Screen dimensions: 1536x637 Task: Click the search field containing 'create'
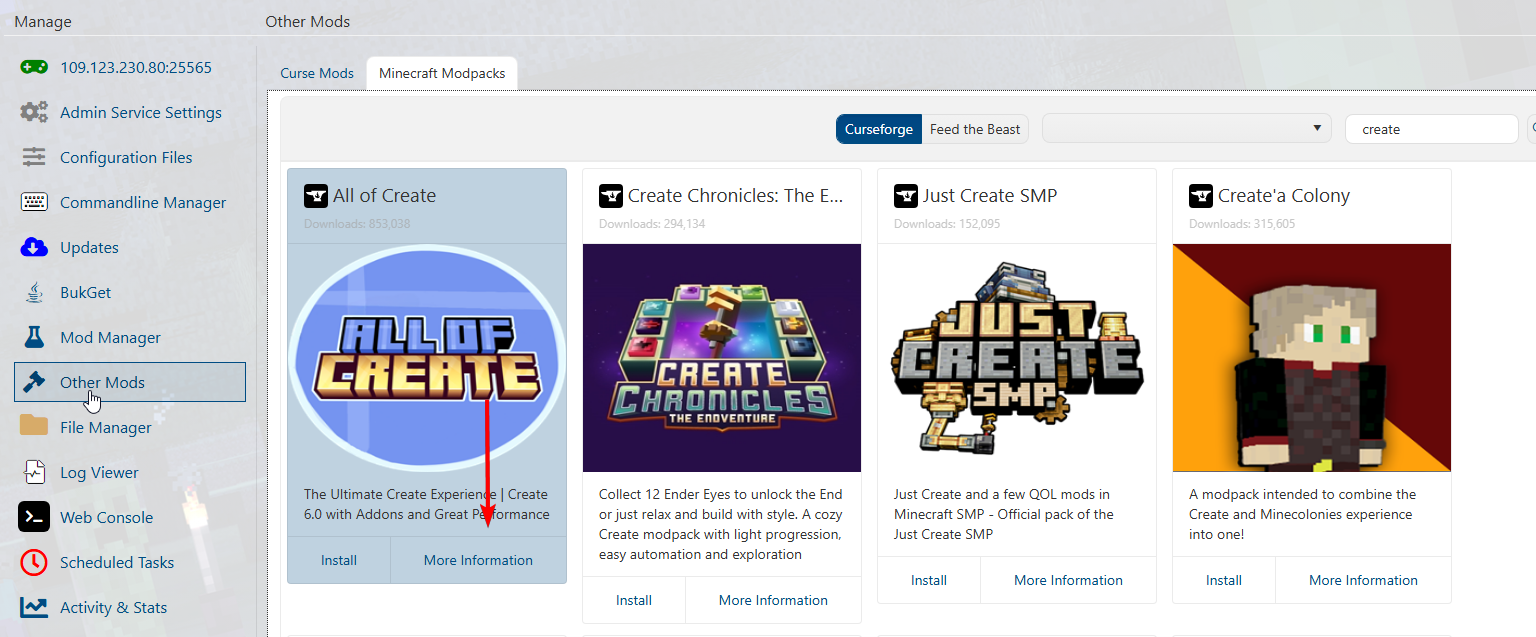point(1431,129)
